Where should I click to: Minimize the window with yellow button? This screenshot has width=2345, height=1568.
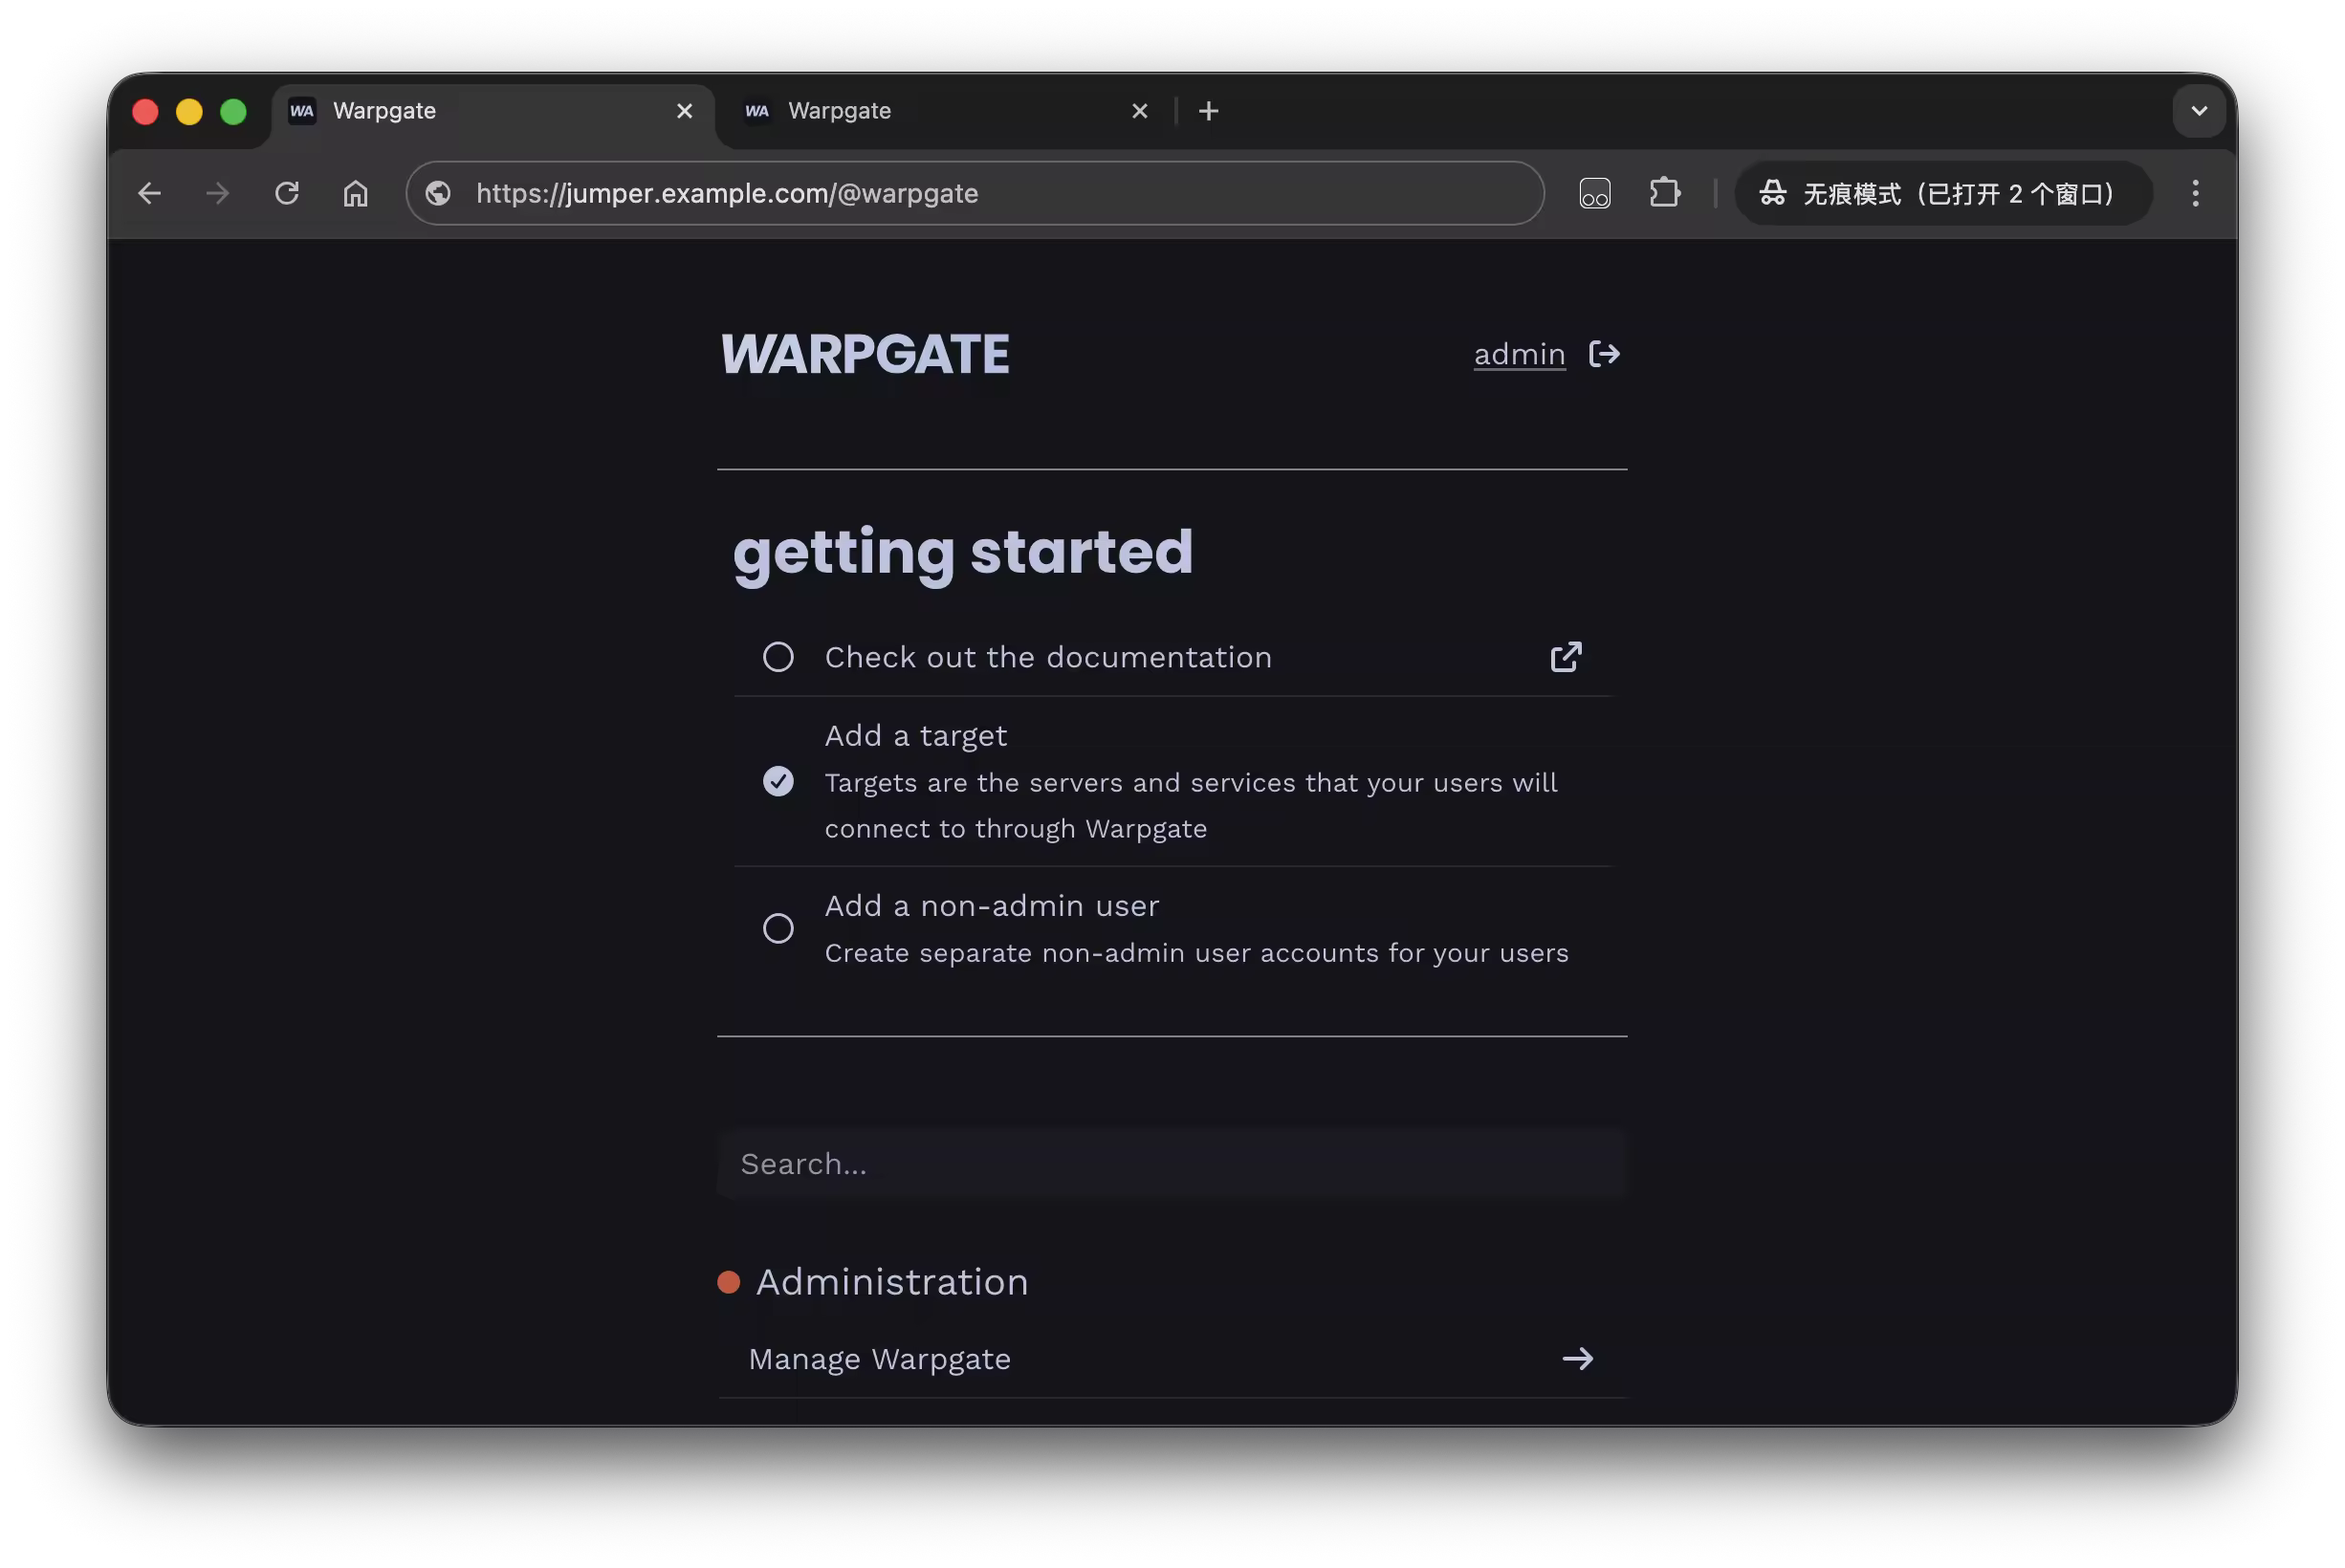(189, 111)
